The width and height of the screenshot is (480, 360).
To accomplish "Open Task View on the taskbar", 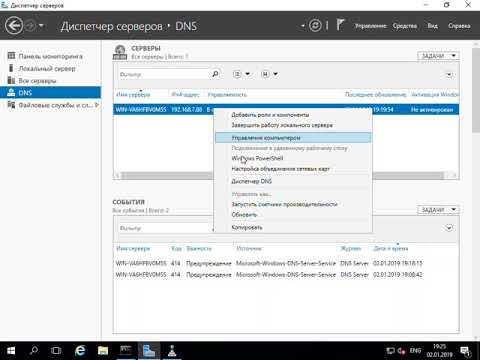I will pos(56,351).
